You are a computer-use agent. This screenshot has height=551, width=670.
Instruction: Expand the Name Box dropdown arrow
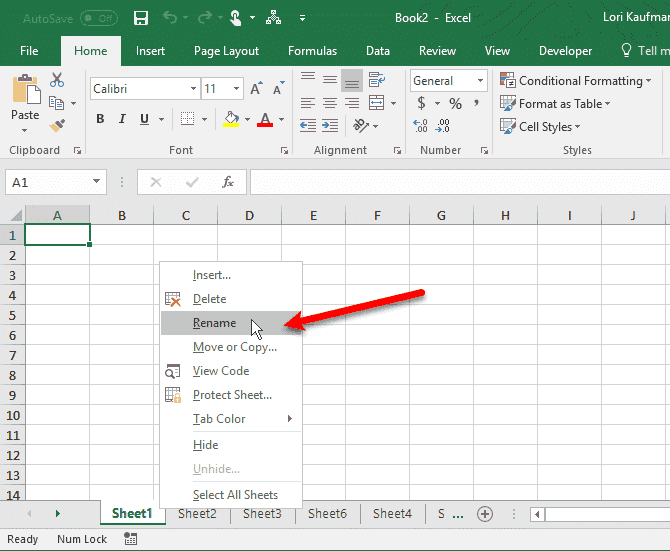(x=97, y=182)
